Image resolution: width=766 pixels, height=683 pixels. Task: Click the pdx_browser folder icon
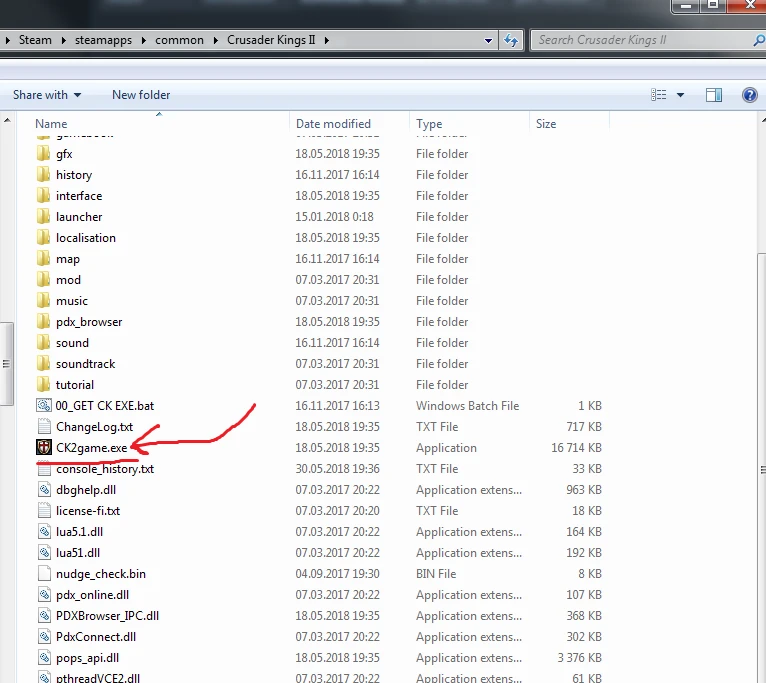pos(43,322)
